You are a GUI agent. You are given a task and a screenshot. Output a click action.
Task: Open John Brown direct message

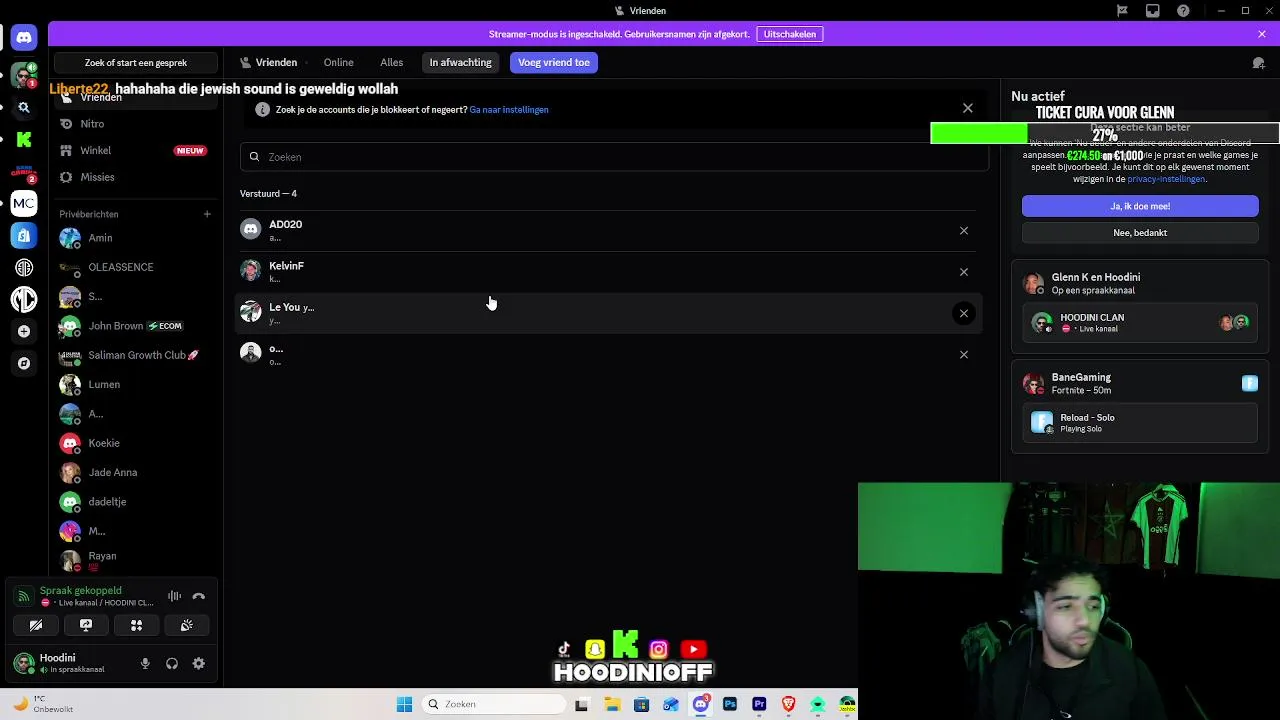pyautogui.click(x=135, y=326)
